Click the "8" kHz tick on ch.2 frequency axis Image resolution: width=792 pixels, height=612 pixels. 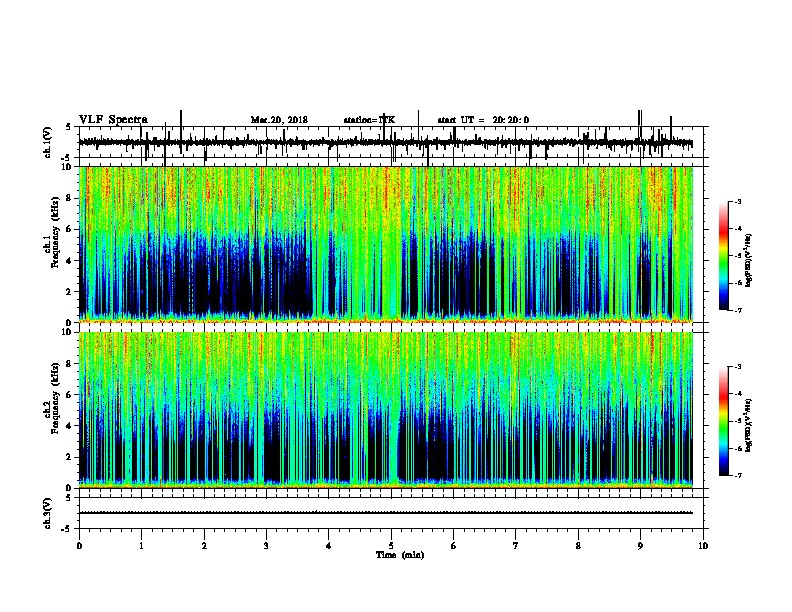click(x=70, y=364)
